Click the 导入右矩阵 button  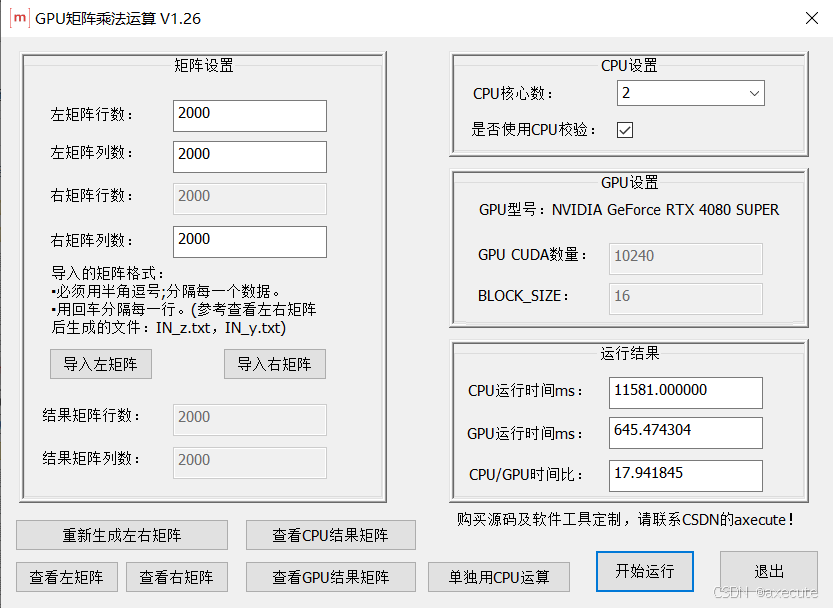tap(274, 364)
